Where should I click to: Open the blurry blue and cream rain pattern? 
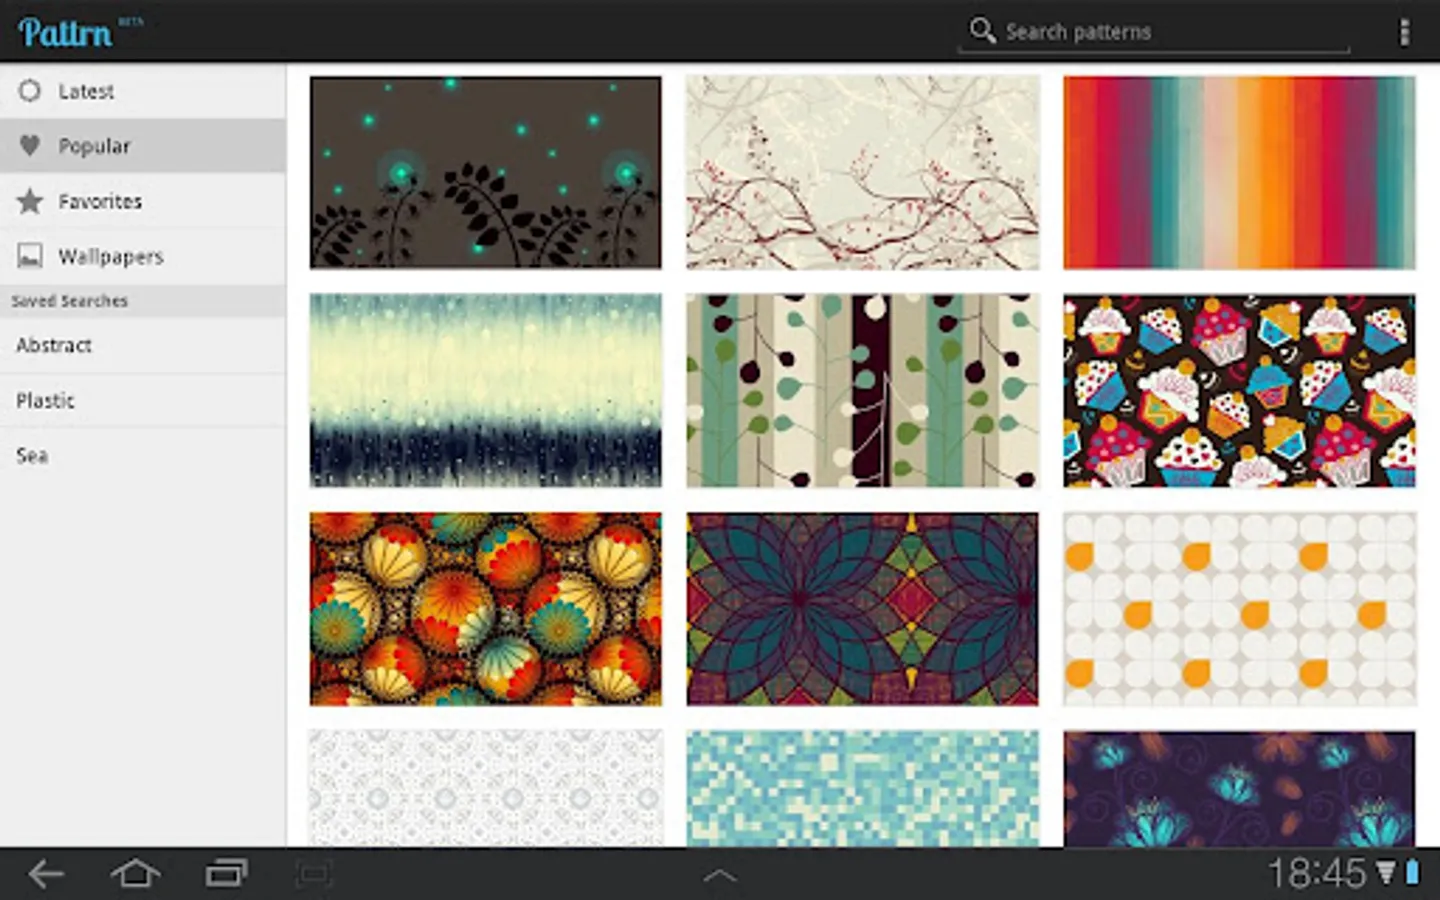485,390
